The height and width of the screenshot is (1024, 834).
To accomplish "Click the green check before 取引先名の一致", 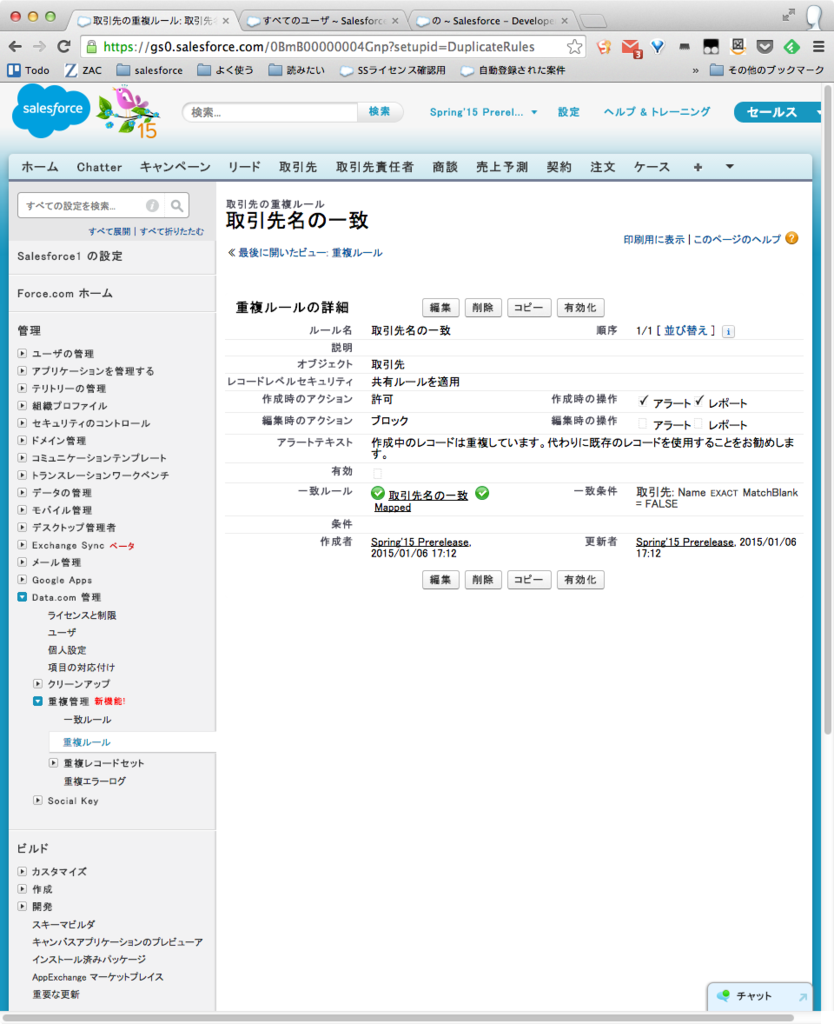I will tap(377, 493).
